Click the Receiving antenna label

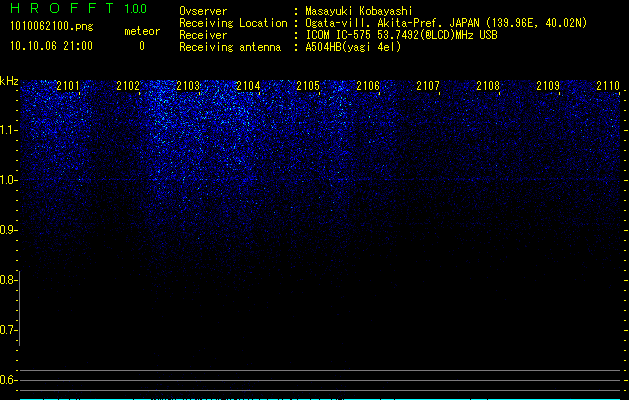pos(230,47)
